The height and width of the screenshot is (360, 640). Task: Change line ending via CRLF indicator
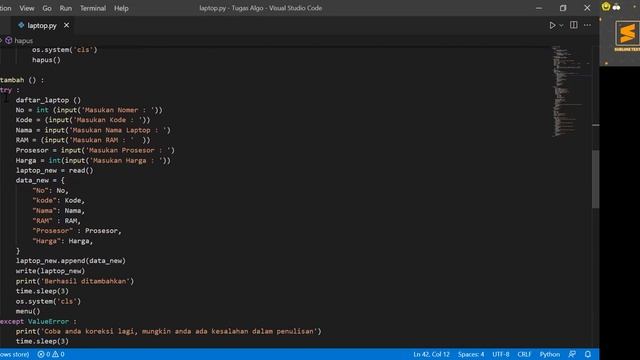coord(524,354)
